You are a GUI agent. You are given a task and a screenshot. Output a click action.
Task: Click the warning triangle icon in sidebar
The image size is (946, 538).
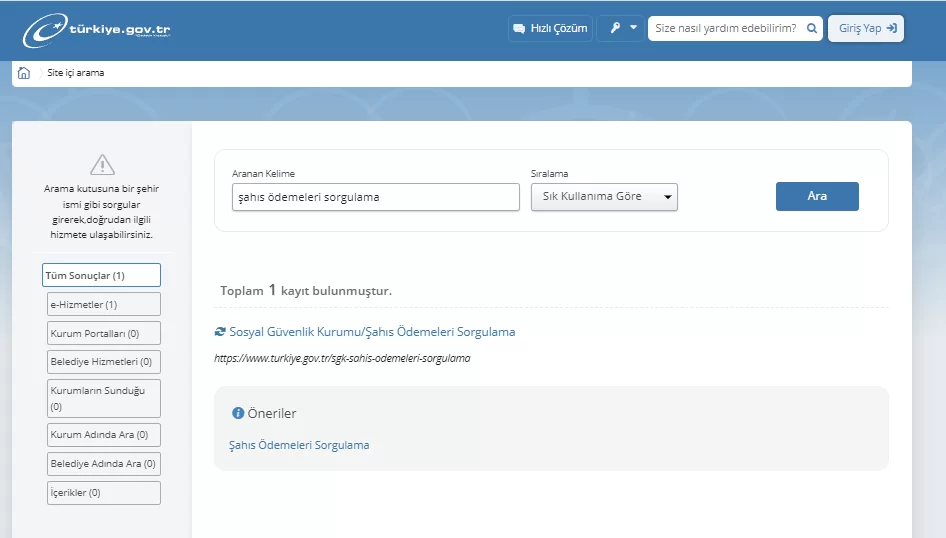pos(102,165)
